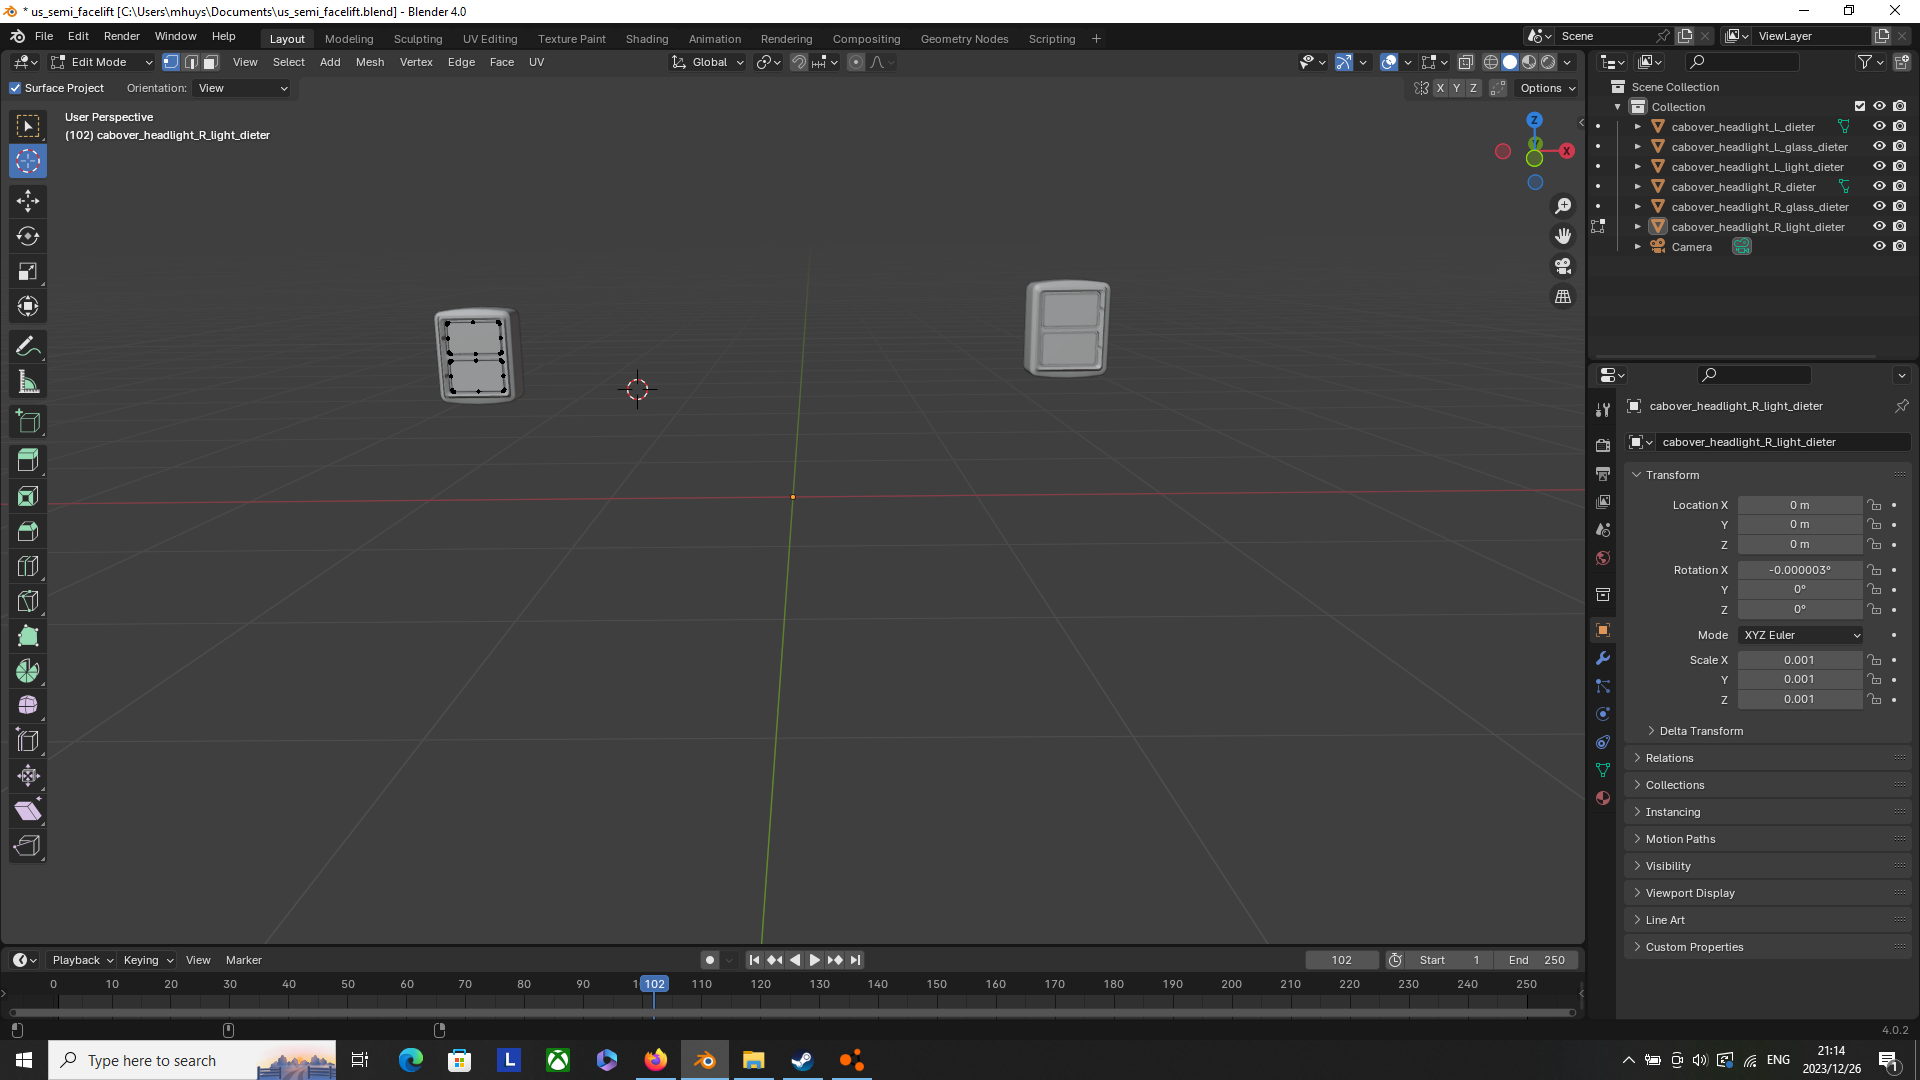Image resolution: width=1920 pixels, height=1080 pixels.
Task: Uncheck the Surface Project checkbox
Action: click(x=15, y=88)
